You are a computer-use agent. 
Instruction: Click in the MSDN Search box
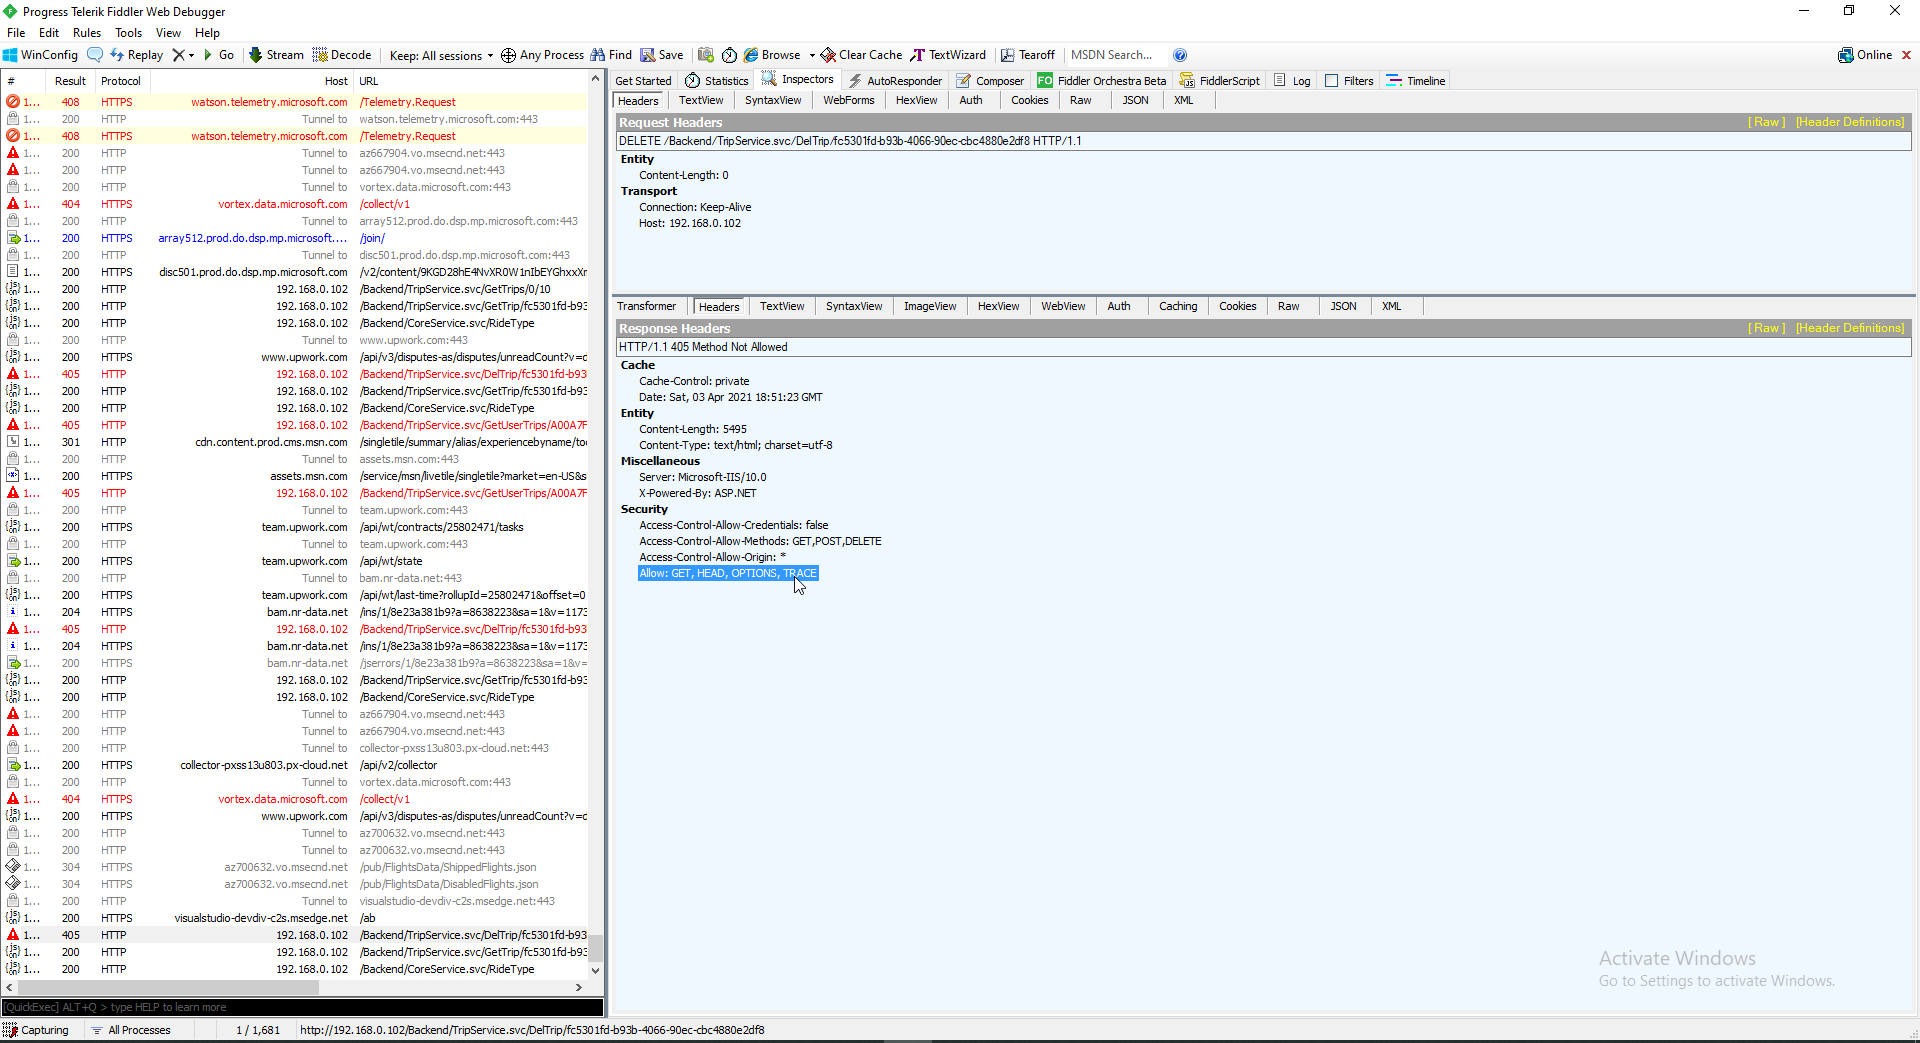tap(1115, 55)
